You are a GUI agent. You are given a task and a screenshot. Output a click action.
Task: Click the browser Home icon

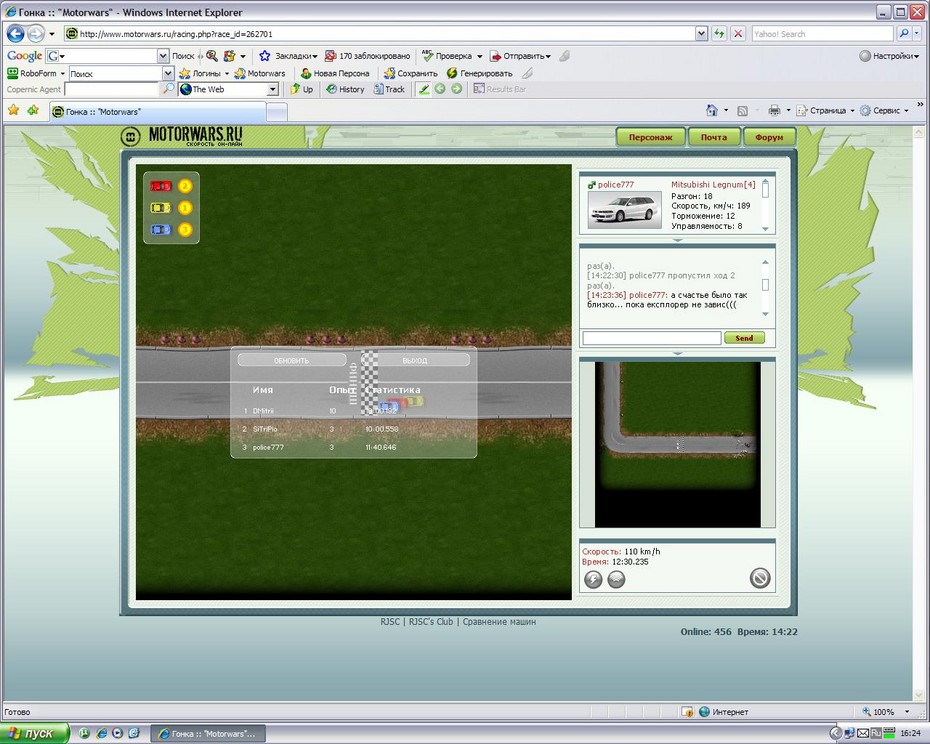click(x=712, y=110)
